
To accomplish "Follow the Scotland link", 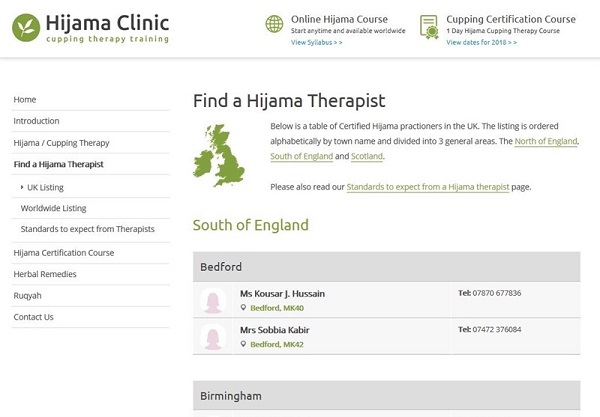I will pyautogui.click(x=367, y=157).
